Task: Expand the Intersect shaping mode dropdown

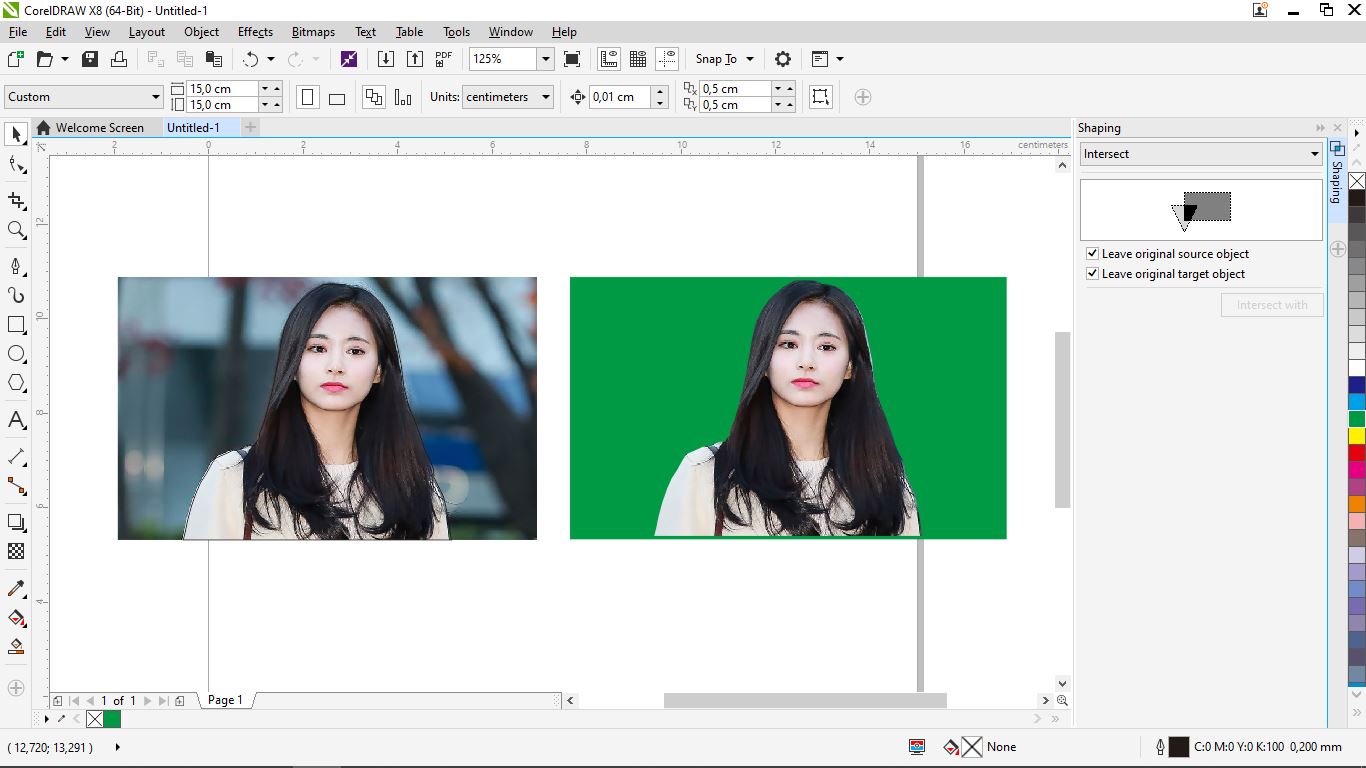Action: [x=1314, y=154]
